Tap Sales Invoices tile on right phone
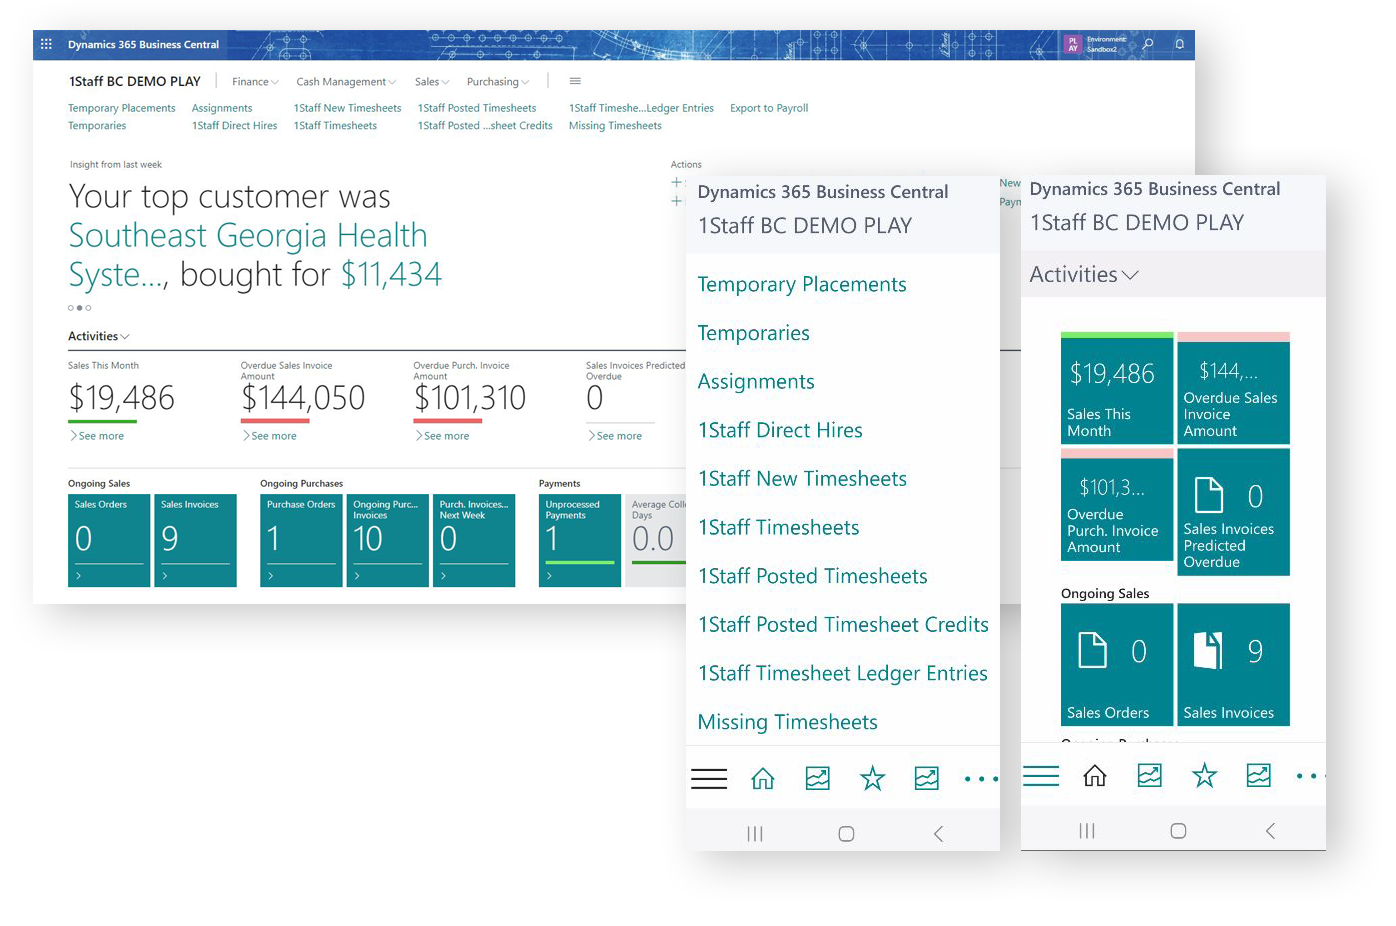Screen dimensions: 1396x926 [1233, 664]
